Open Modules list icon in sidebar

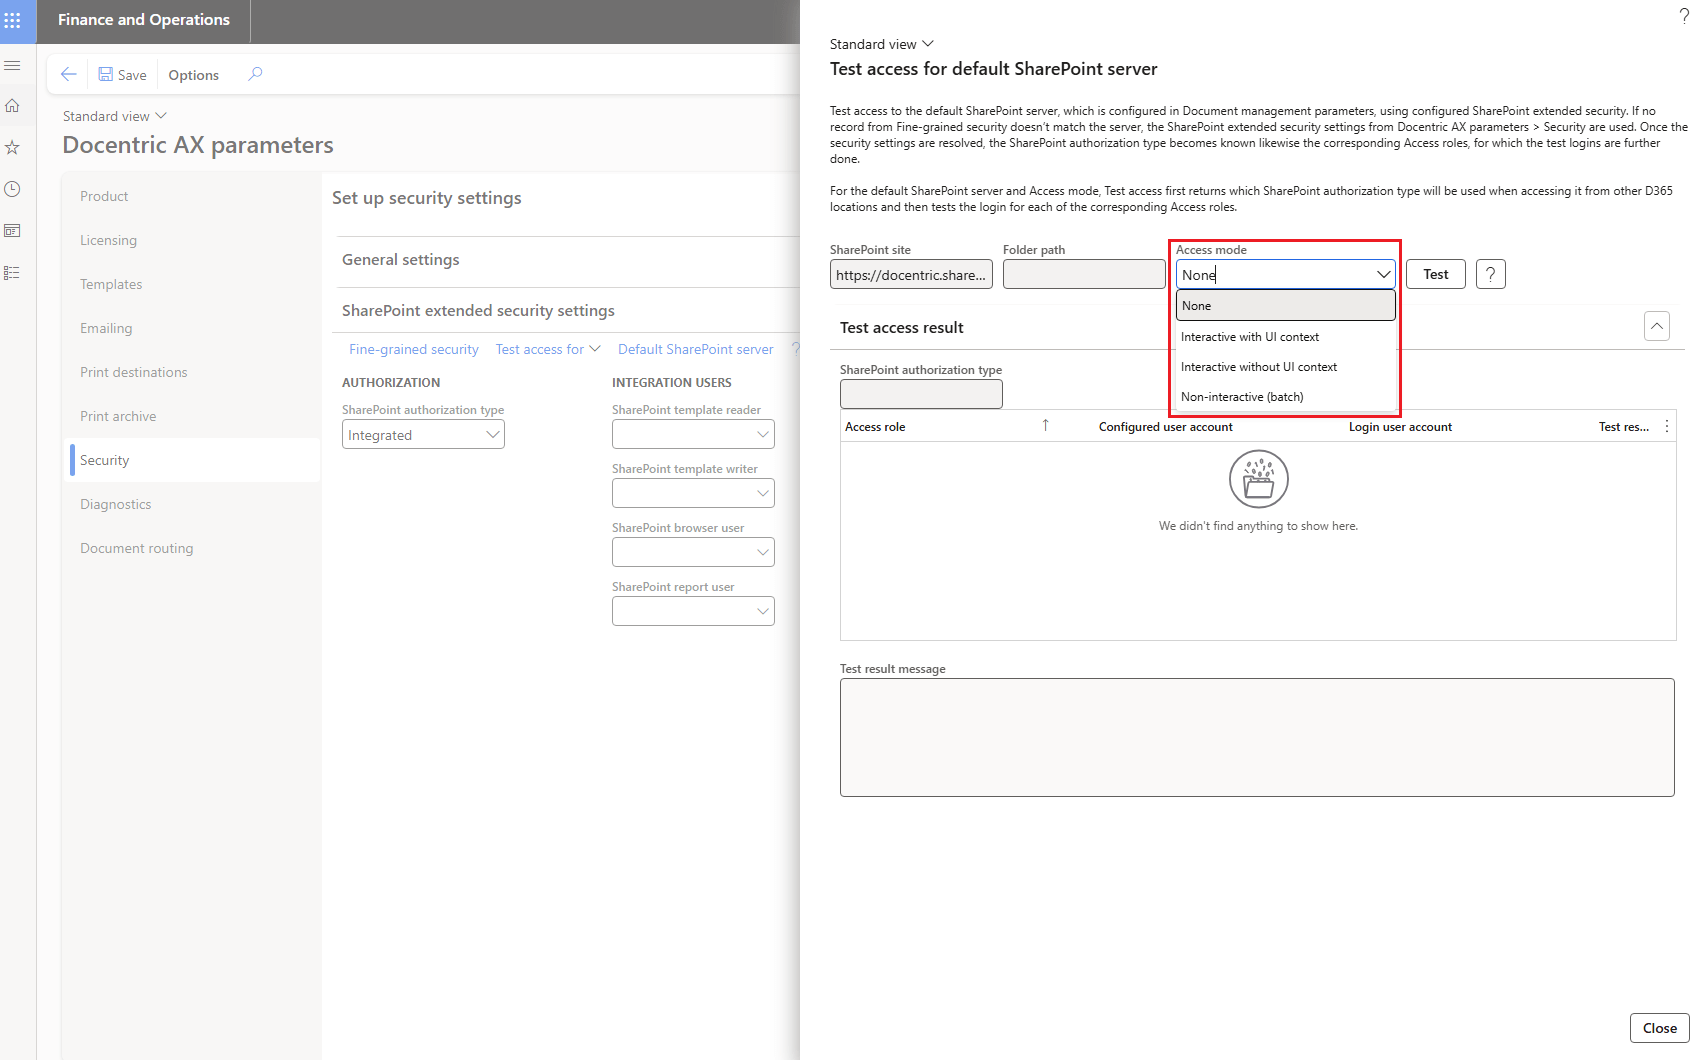point(13,273)
